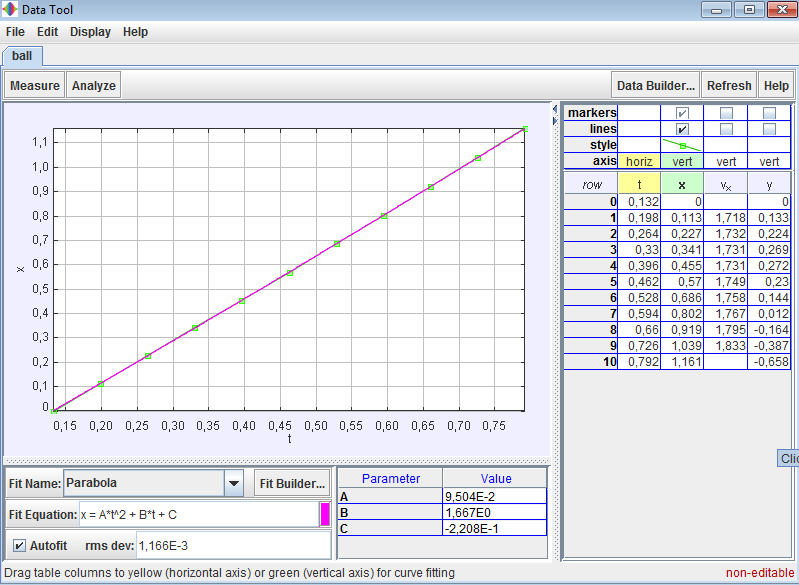Uncheck the Autofit checkbox
This screenshot has height=585, width=799.
19,546
